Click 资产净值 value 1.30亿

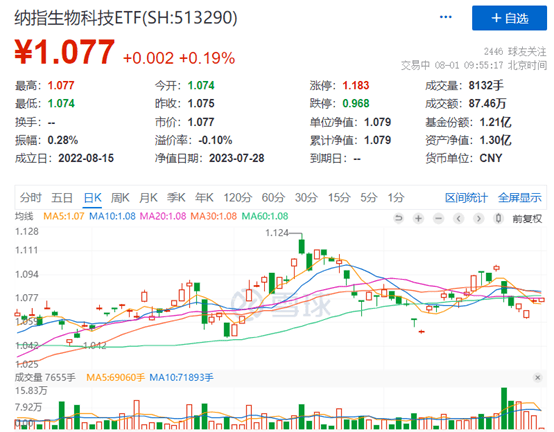(495, 140)
